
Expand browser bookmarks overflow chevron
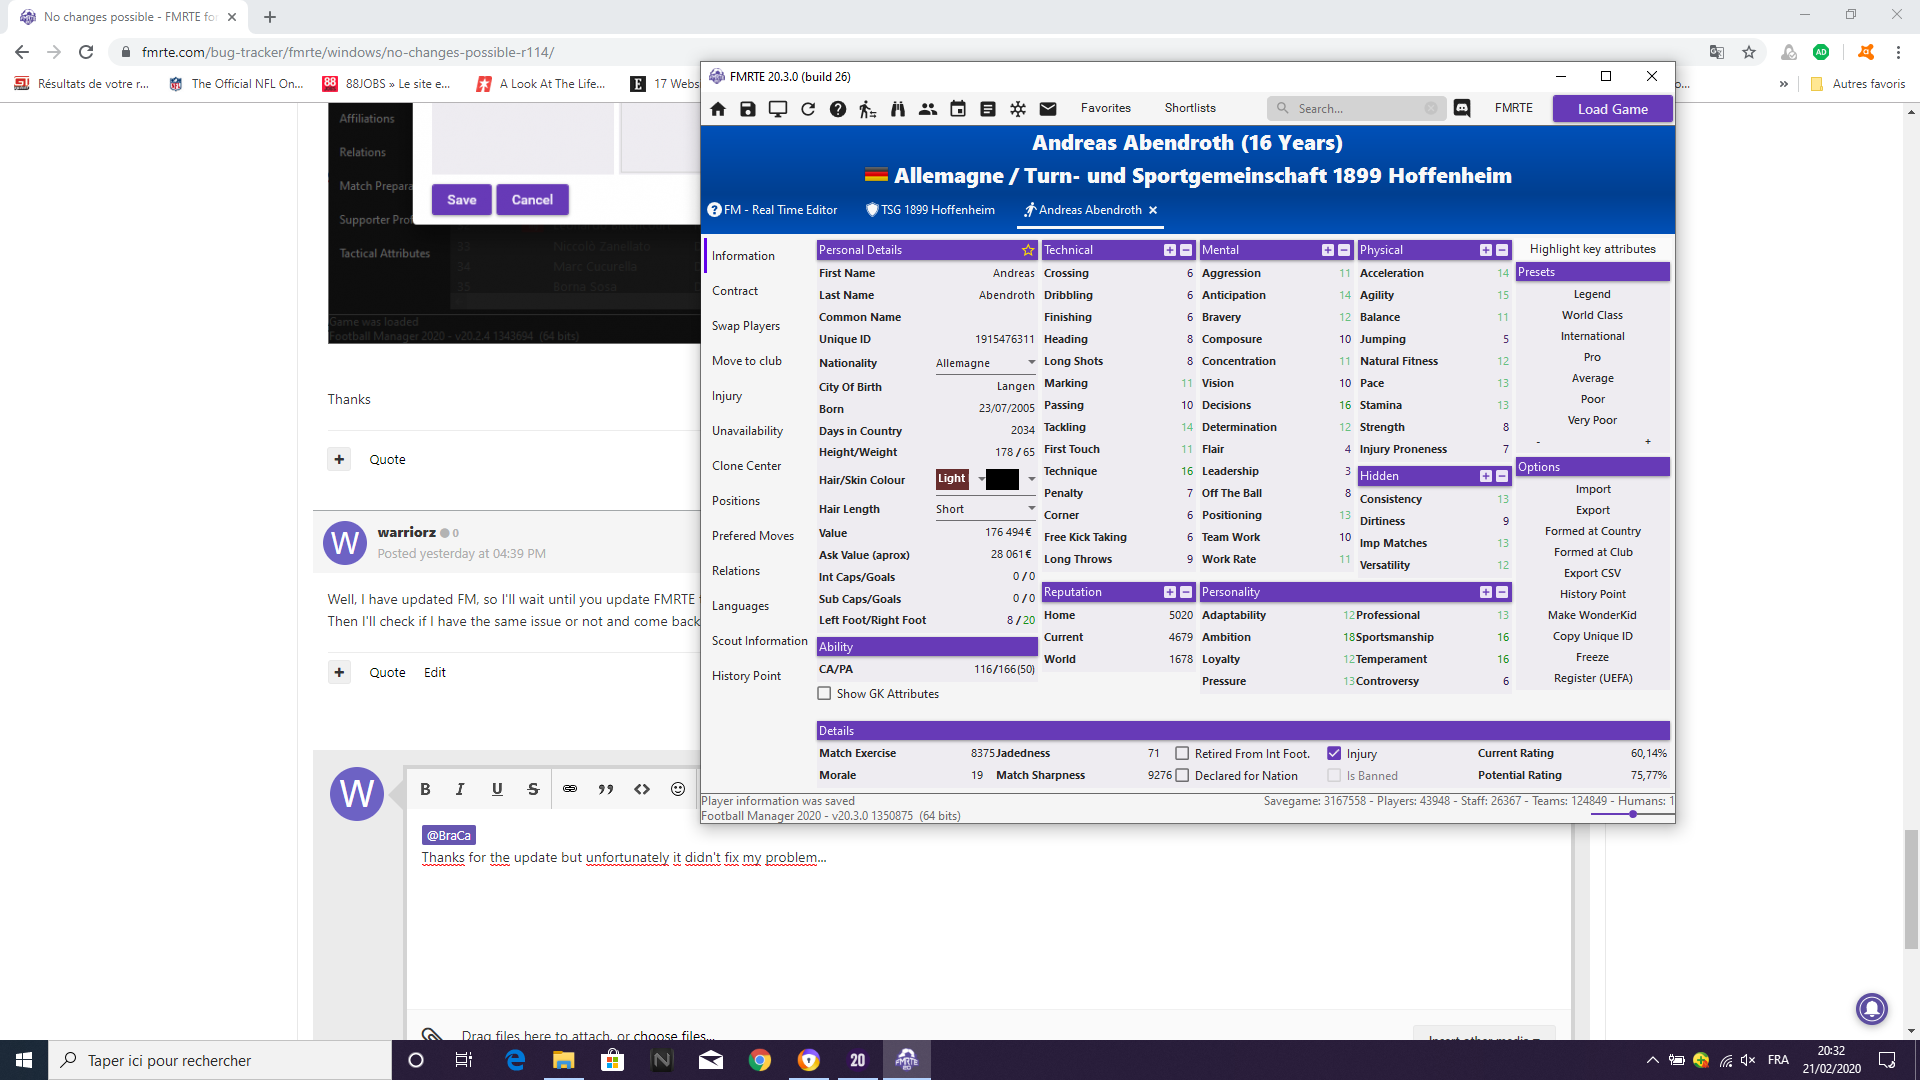pos(1783,84)
